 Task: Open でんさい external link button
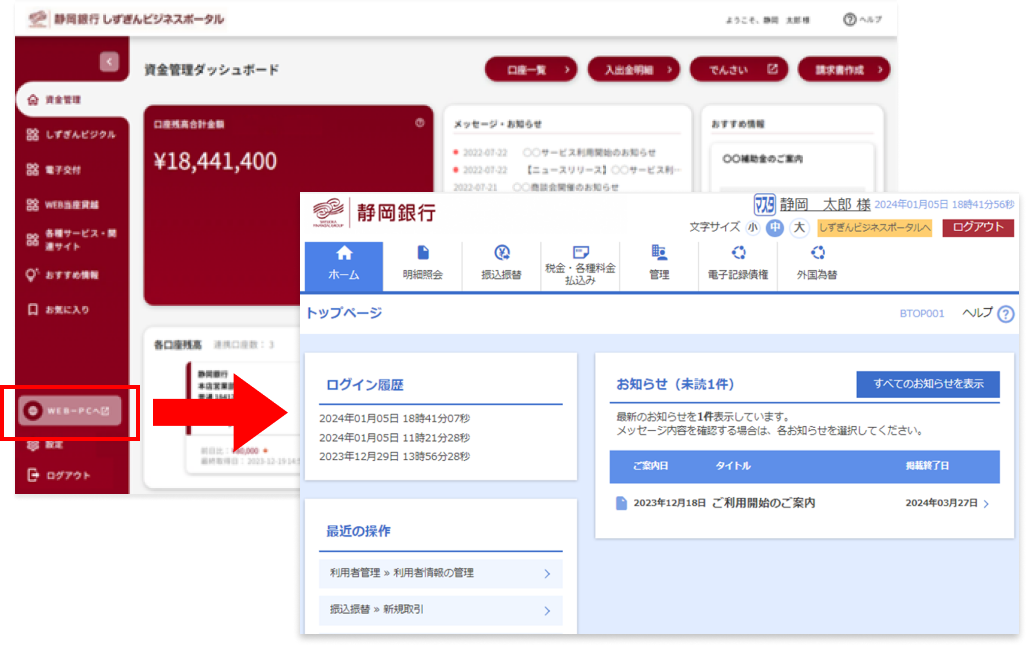point(738,69)
